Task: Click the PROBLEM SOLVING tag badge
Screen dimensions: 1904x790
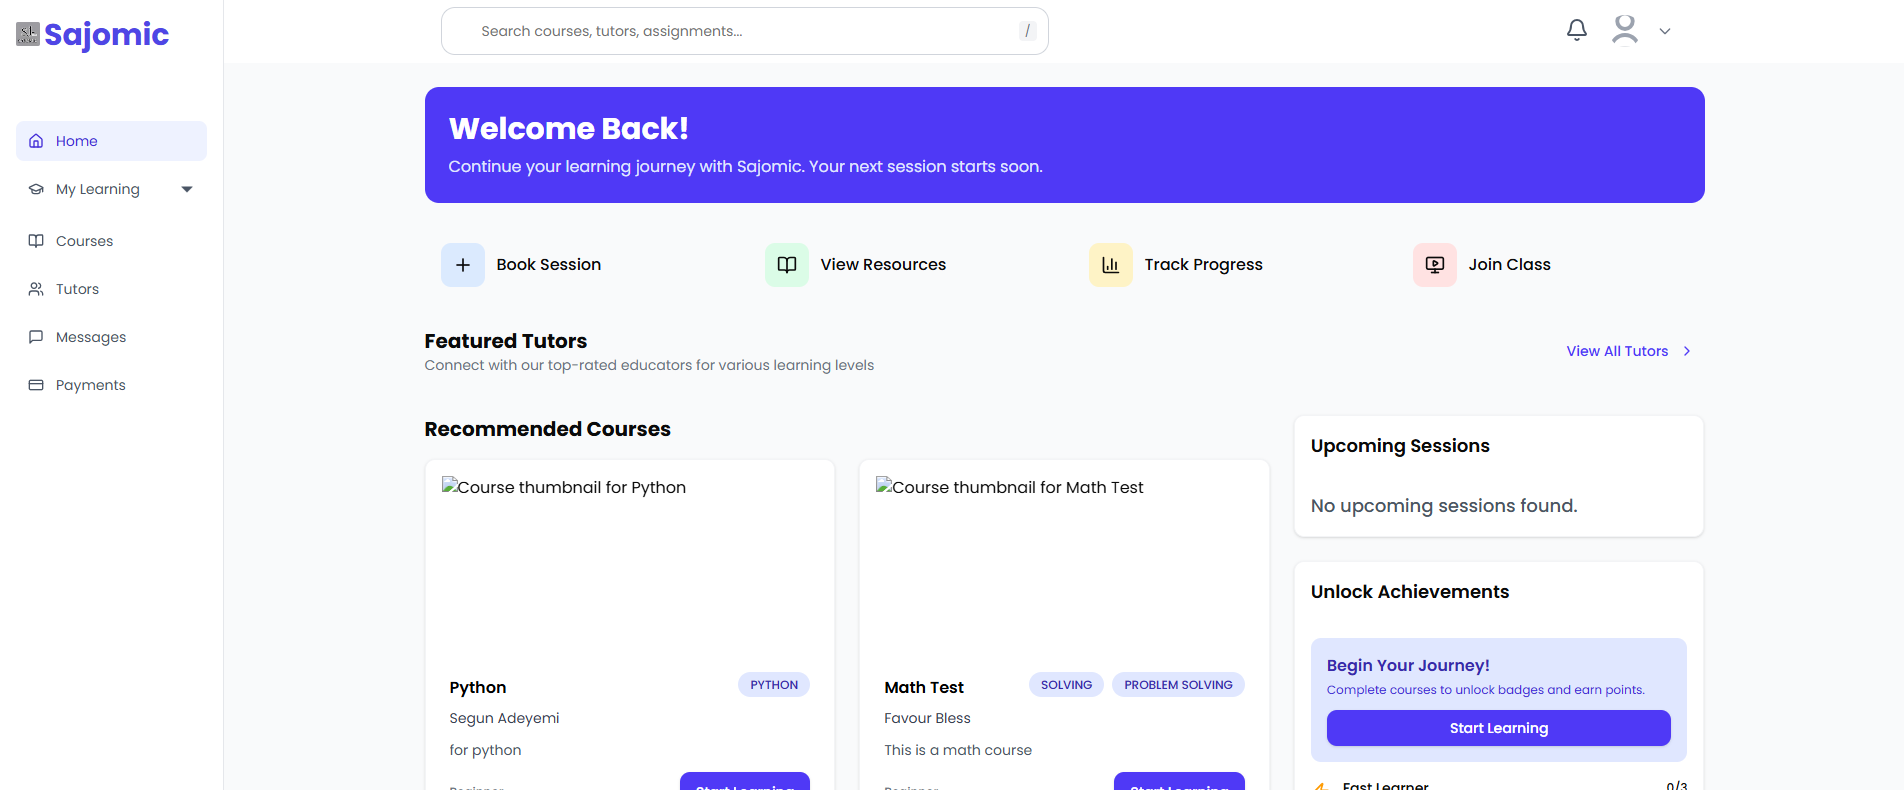Action: point(1178,685)
